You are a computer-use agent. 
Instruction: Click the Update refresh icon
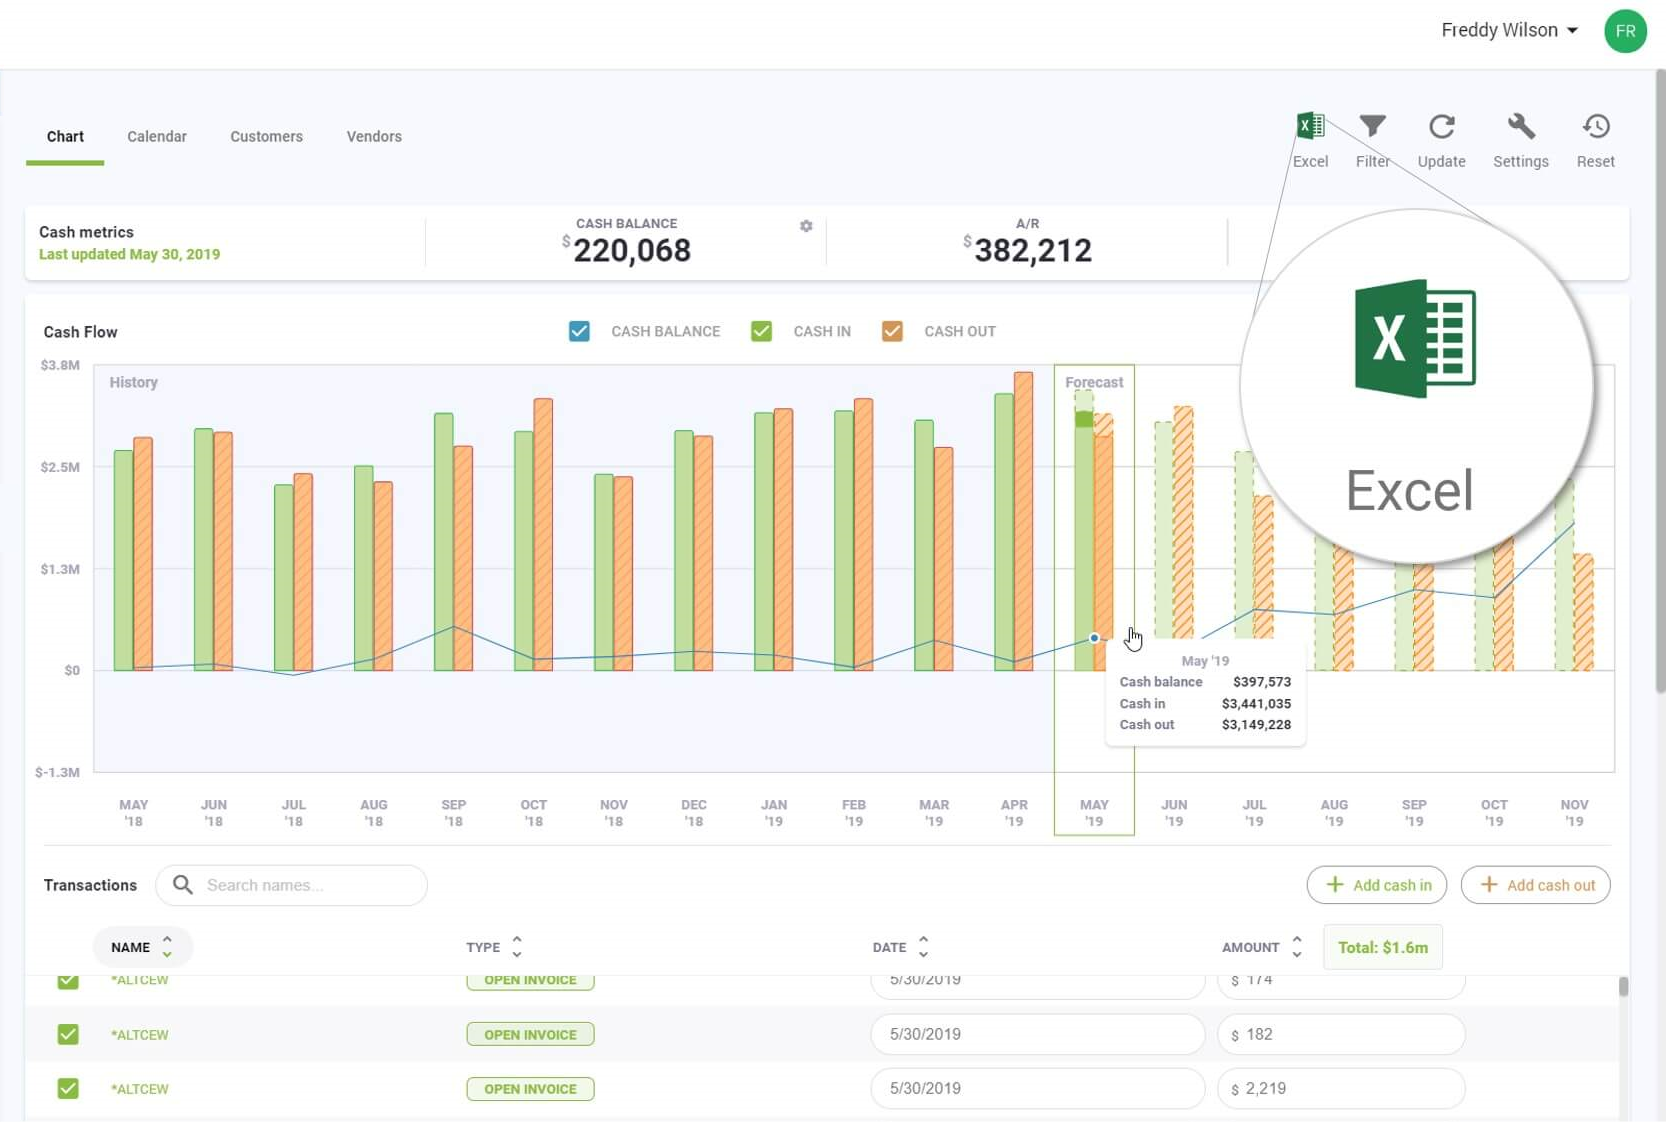click(1441, 126)
